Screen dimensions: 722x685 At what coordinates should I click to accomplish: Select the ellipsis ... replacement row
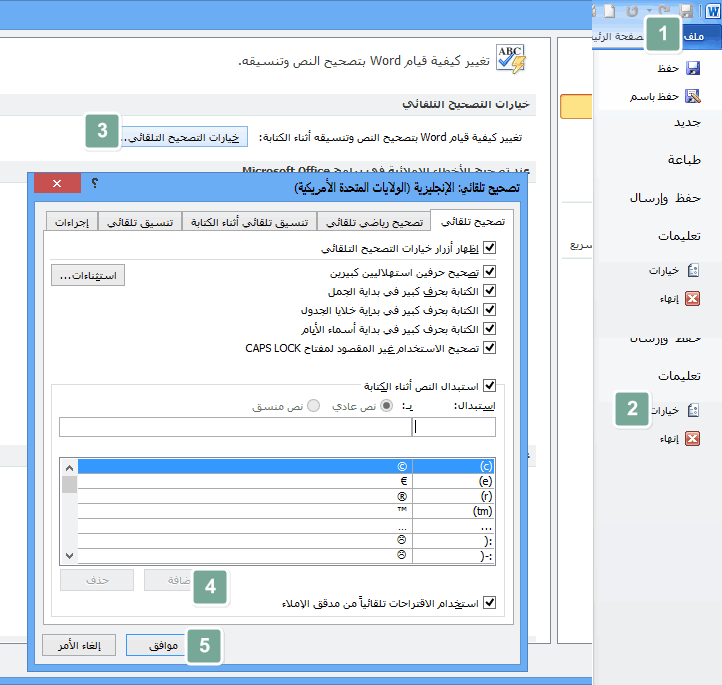(x=286, y=526)
